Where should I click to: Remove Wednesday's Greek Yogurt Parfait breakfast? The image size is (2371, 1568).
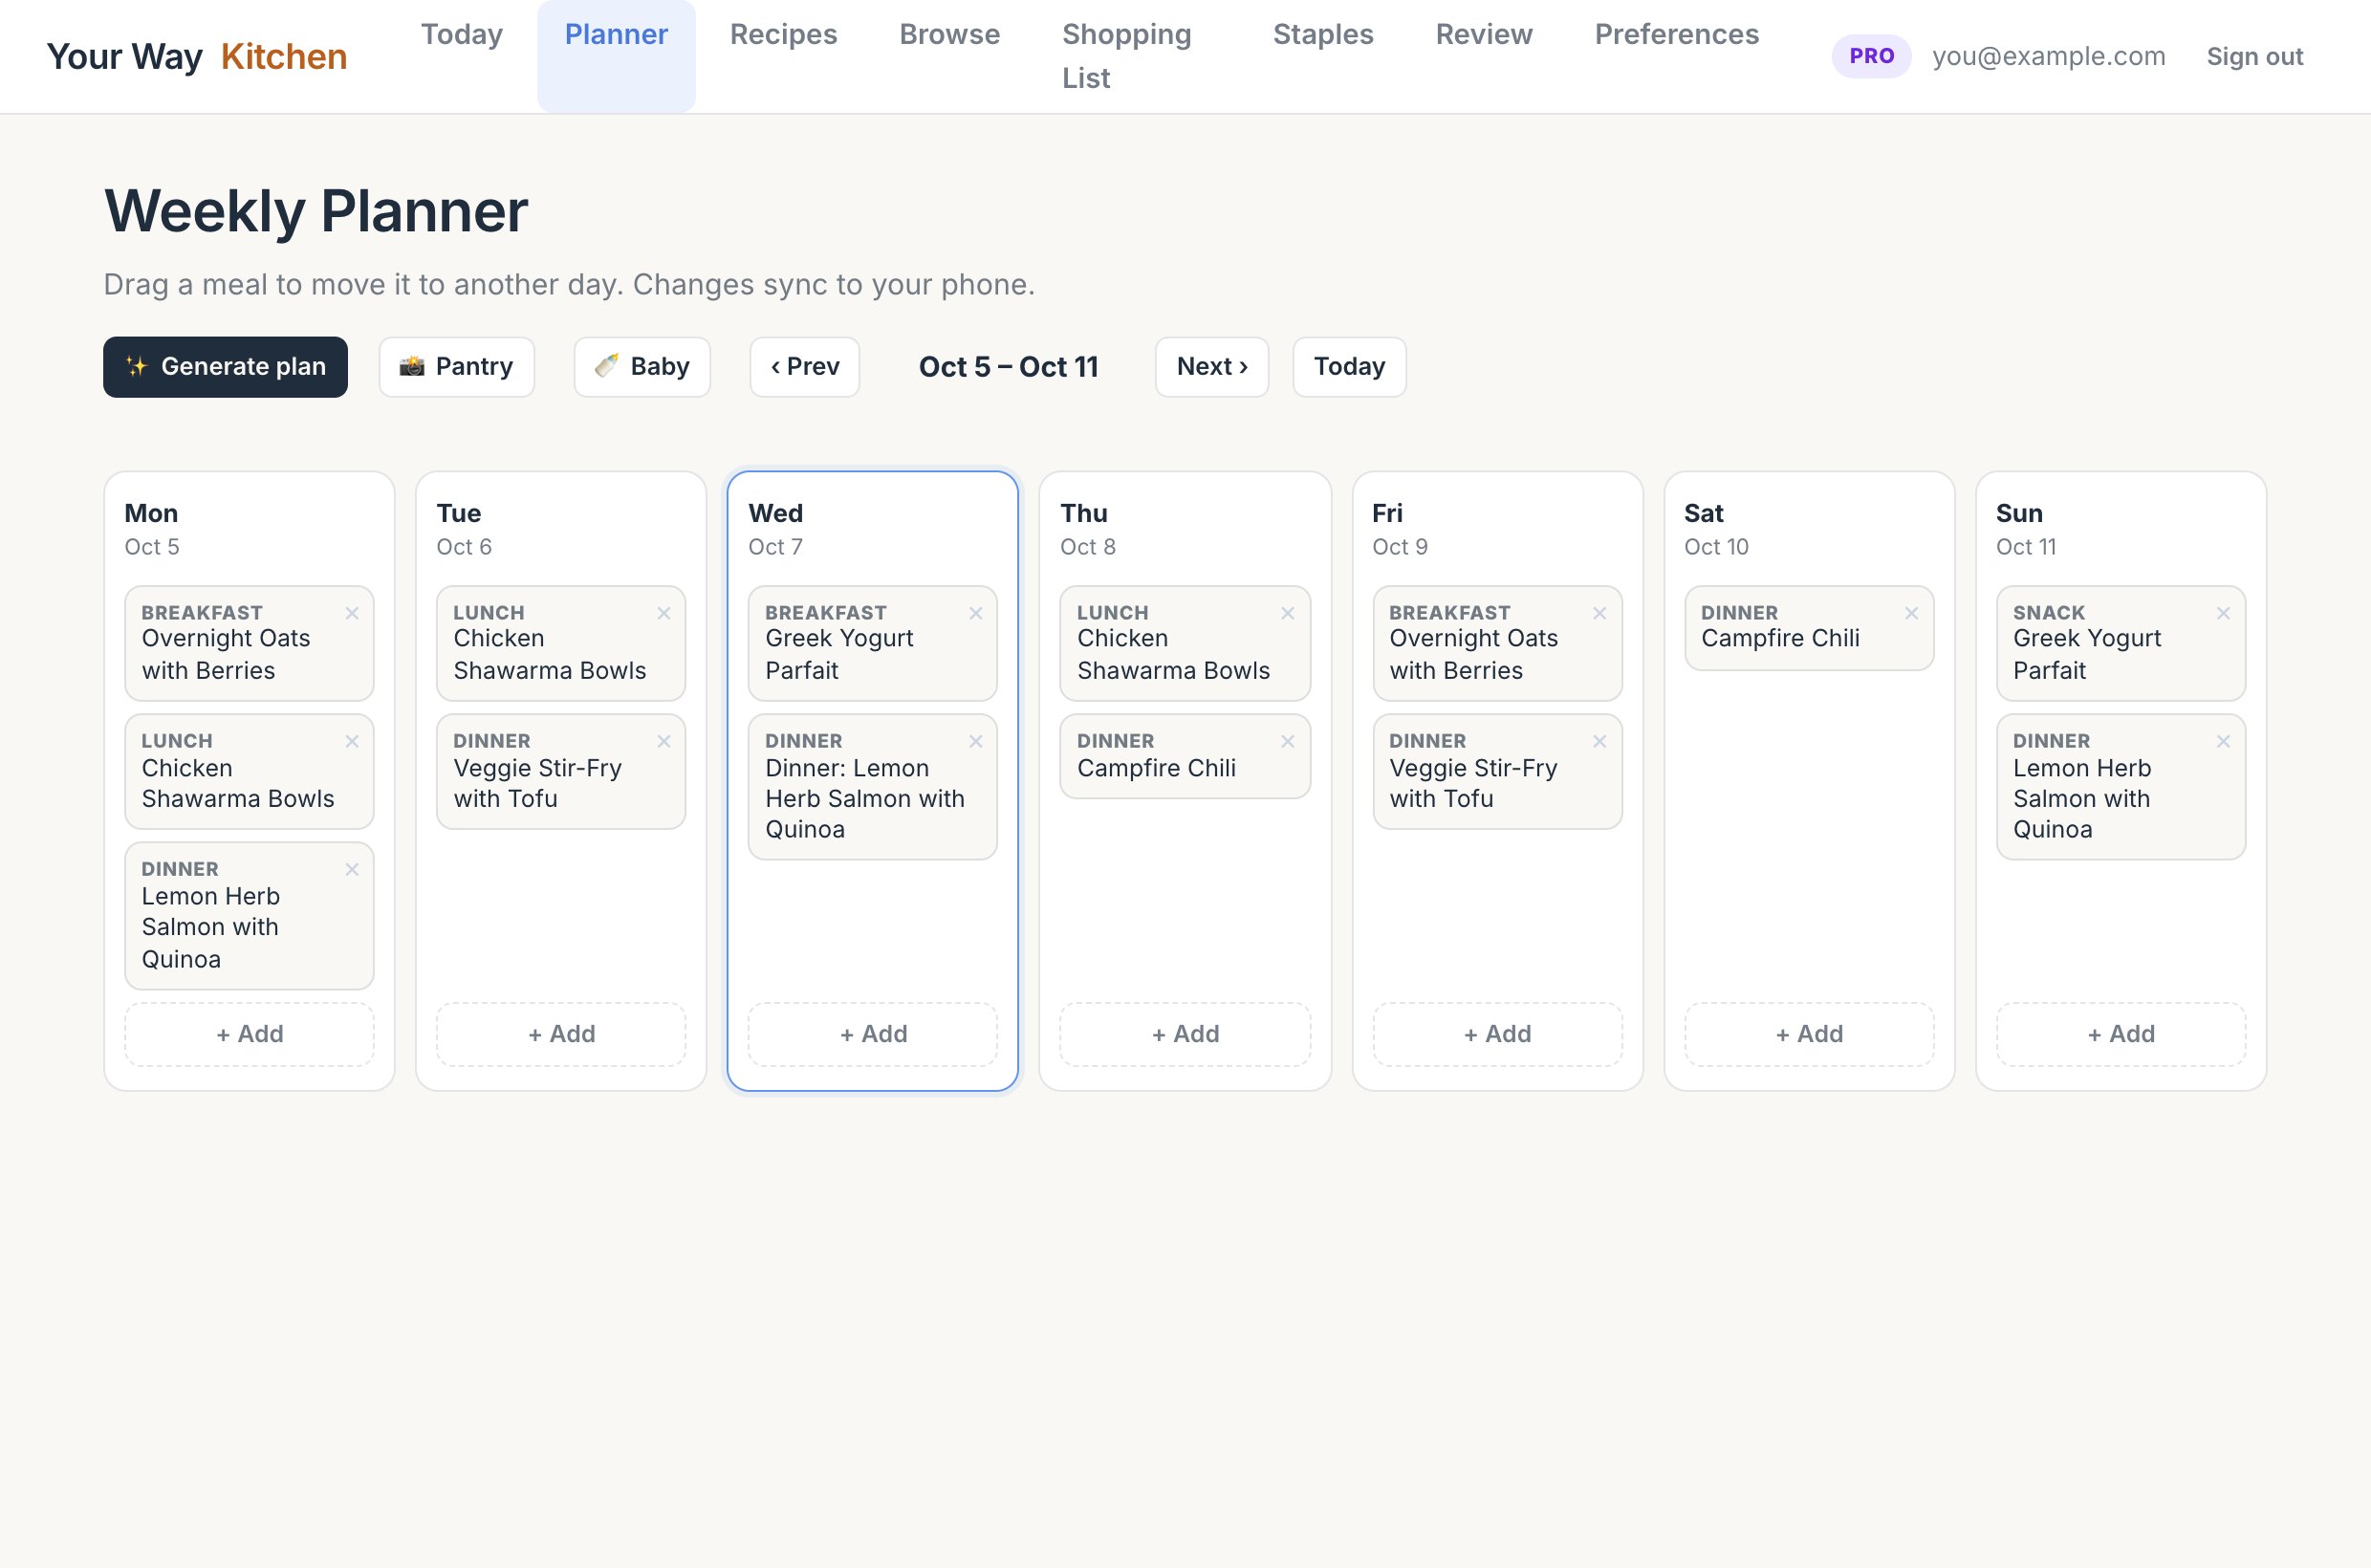pos(976,613)
